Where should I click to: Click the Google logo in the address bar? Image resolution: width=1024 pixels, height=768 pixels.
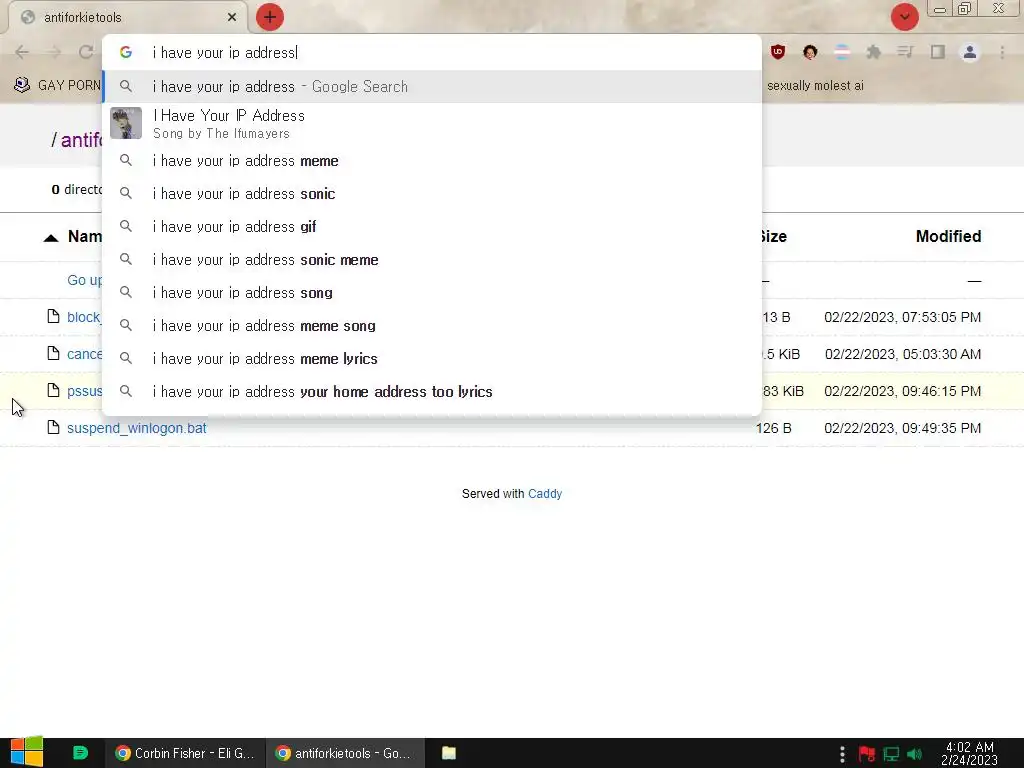point(126,52)
